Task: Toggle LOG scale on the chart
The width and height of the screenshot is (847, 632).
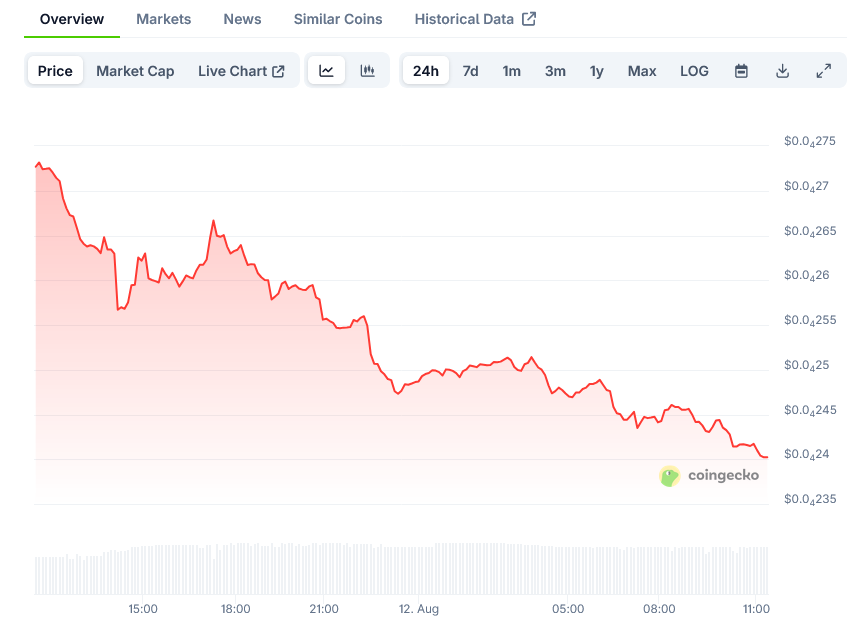Action: (x=694, y=71)
